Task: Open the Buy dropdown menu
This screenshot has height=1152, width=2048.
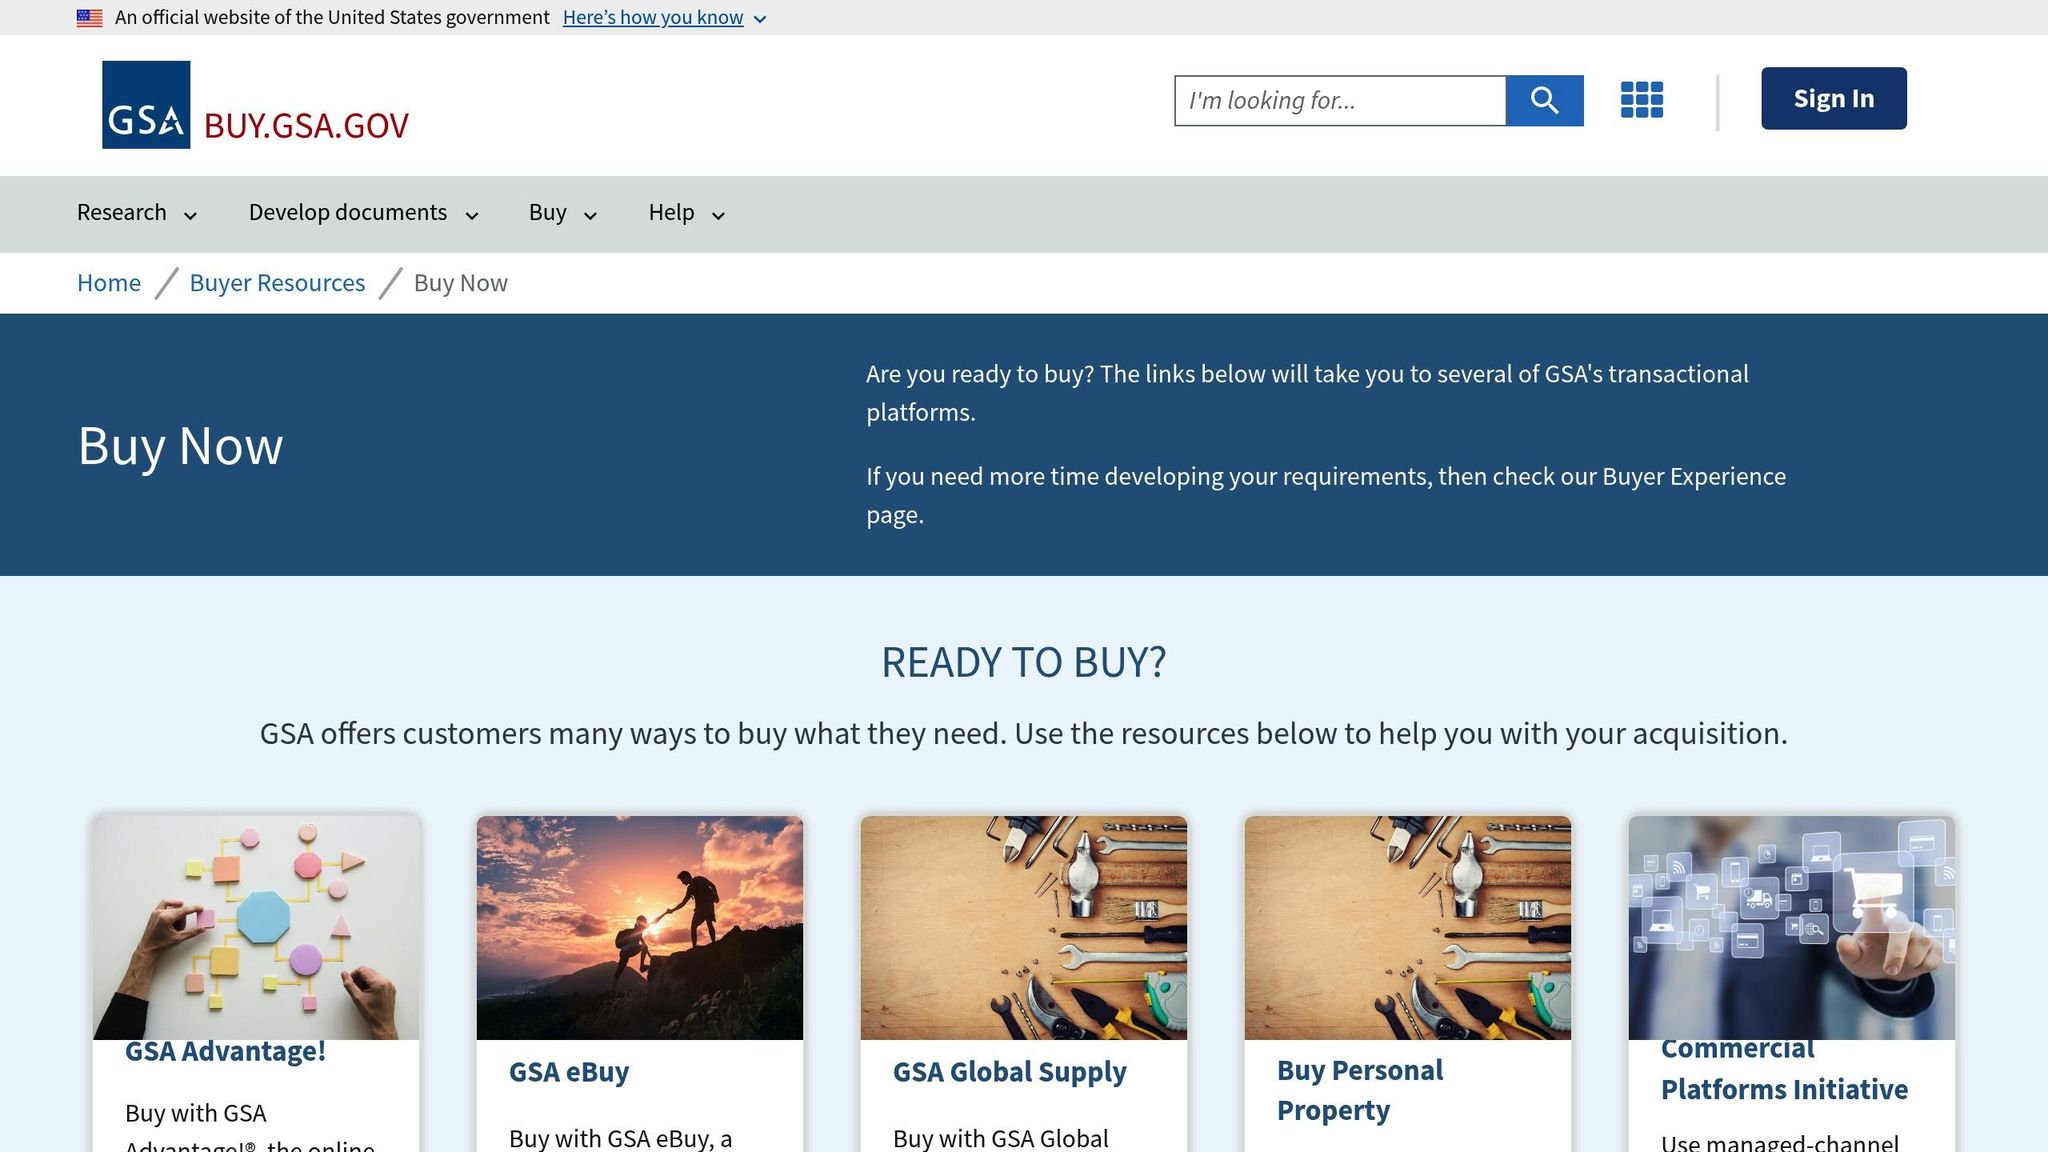Action: (563, 213)
